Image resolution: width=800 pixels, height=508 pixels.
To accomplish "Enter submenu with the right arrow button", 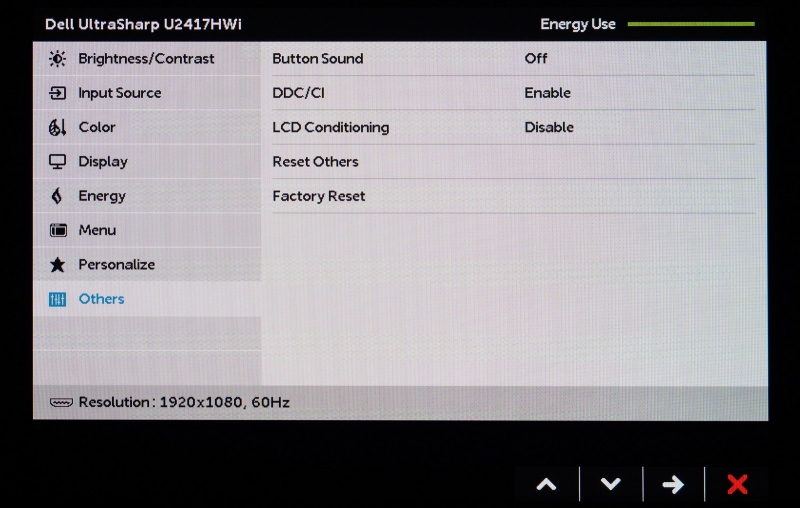I will click(x=673, y=484).
